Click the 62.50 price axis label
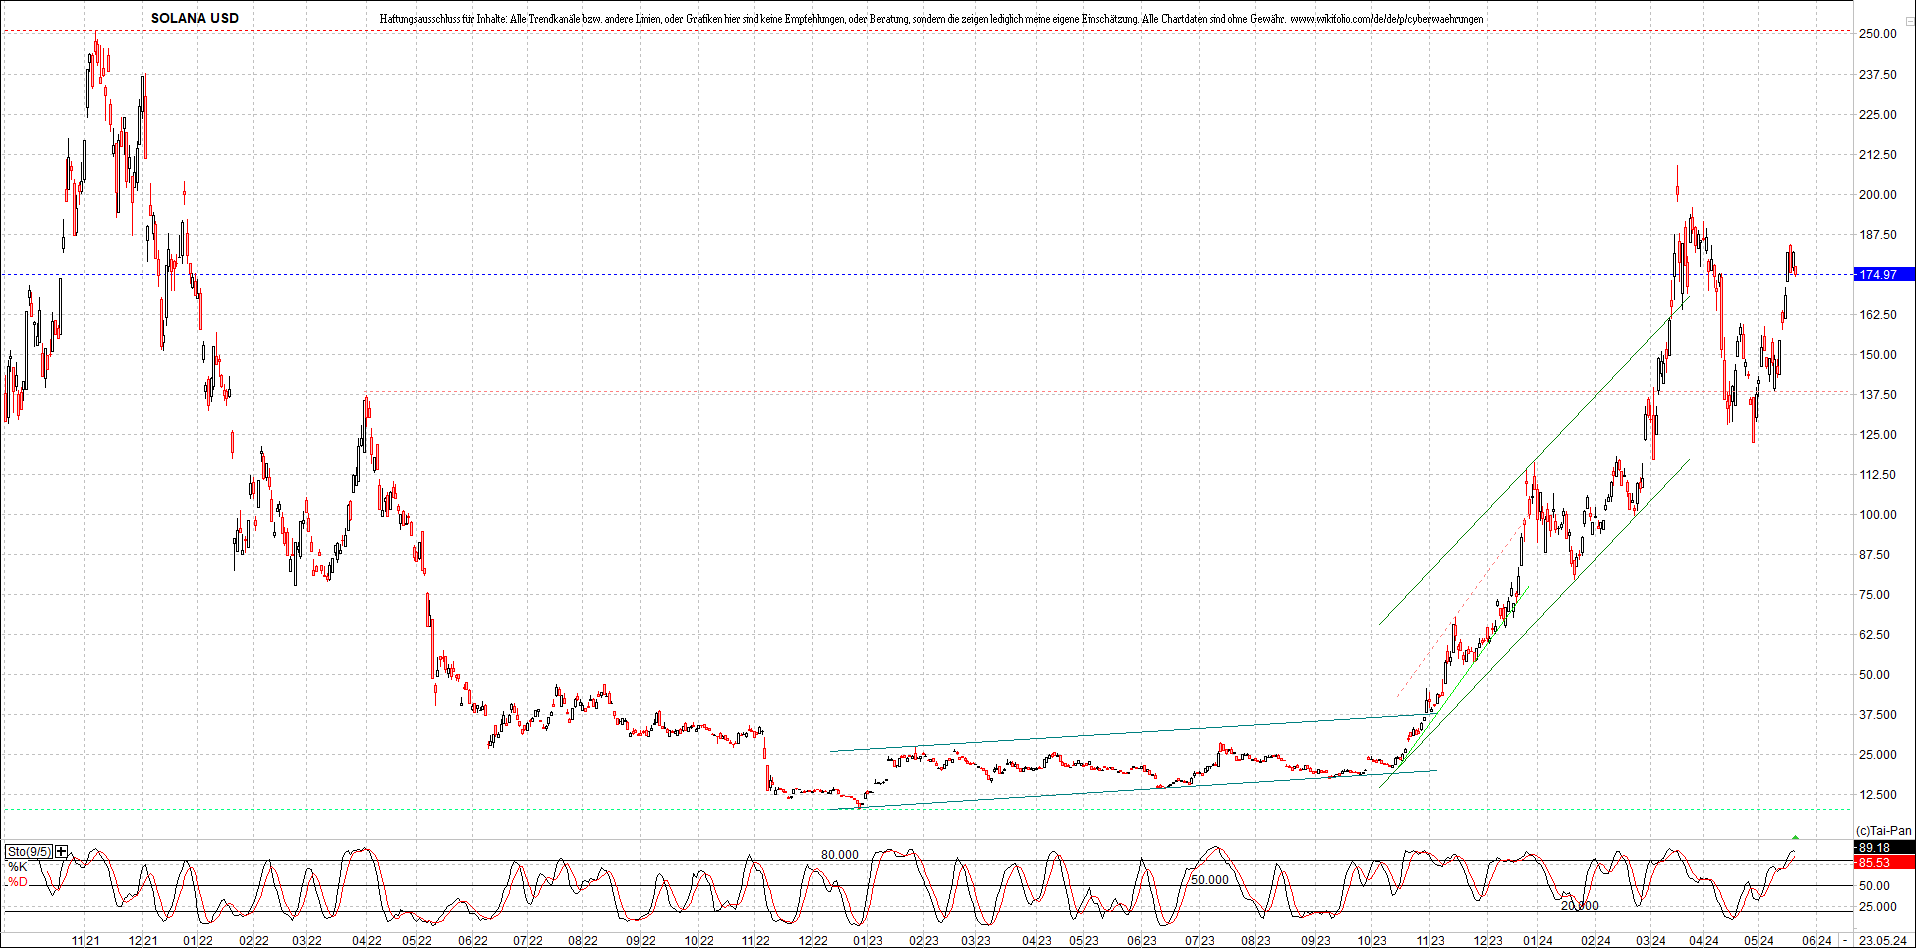The height and width of the screenshot is (948, 1916). point(1874,635)
